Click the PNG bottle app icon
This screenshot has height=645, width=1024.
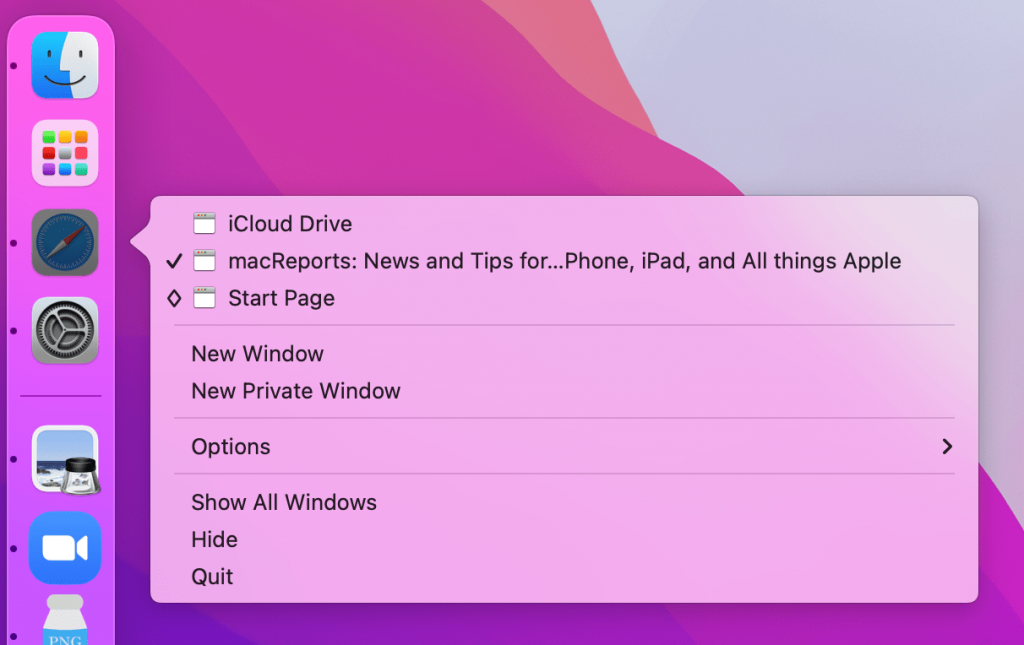65,620
